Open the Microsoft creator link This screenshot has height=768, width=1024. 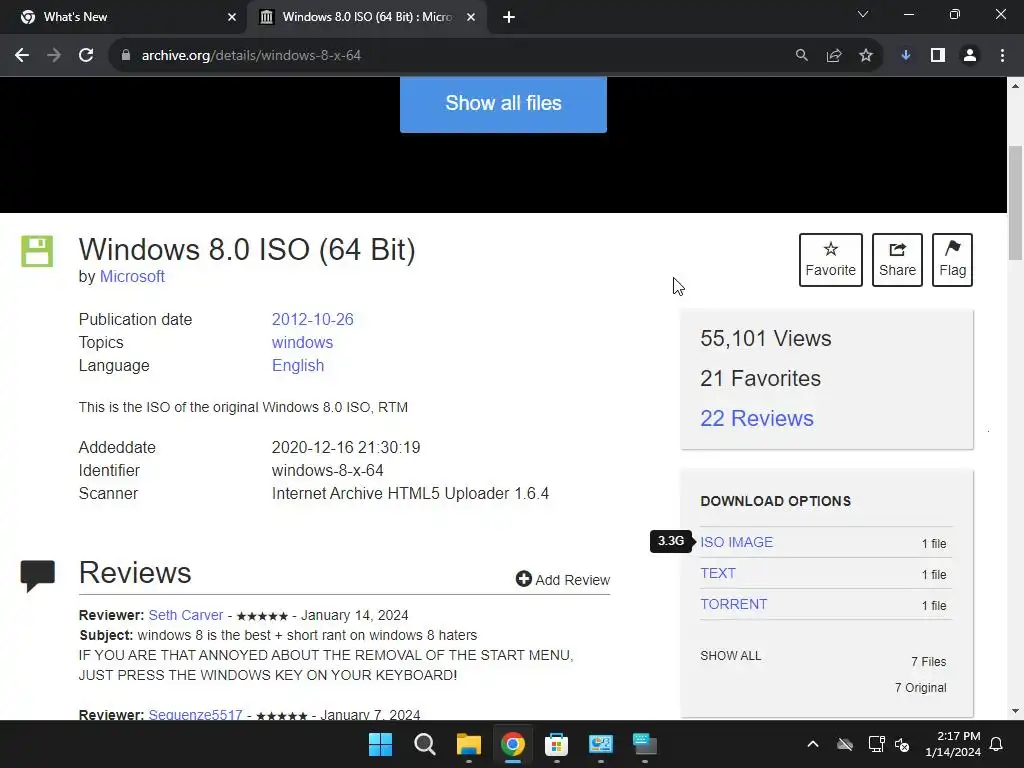[x=132, y=276]
